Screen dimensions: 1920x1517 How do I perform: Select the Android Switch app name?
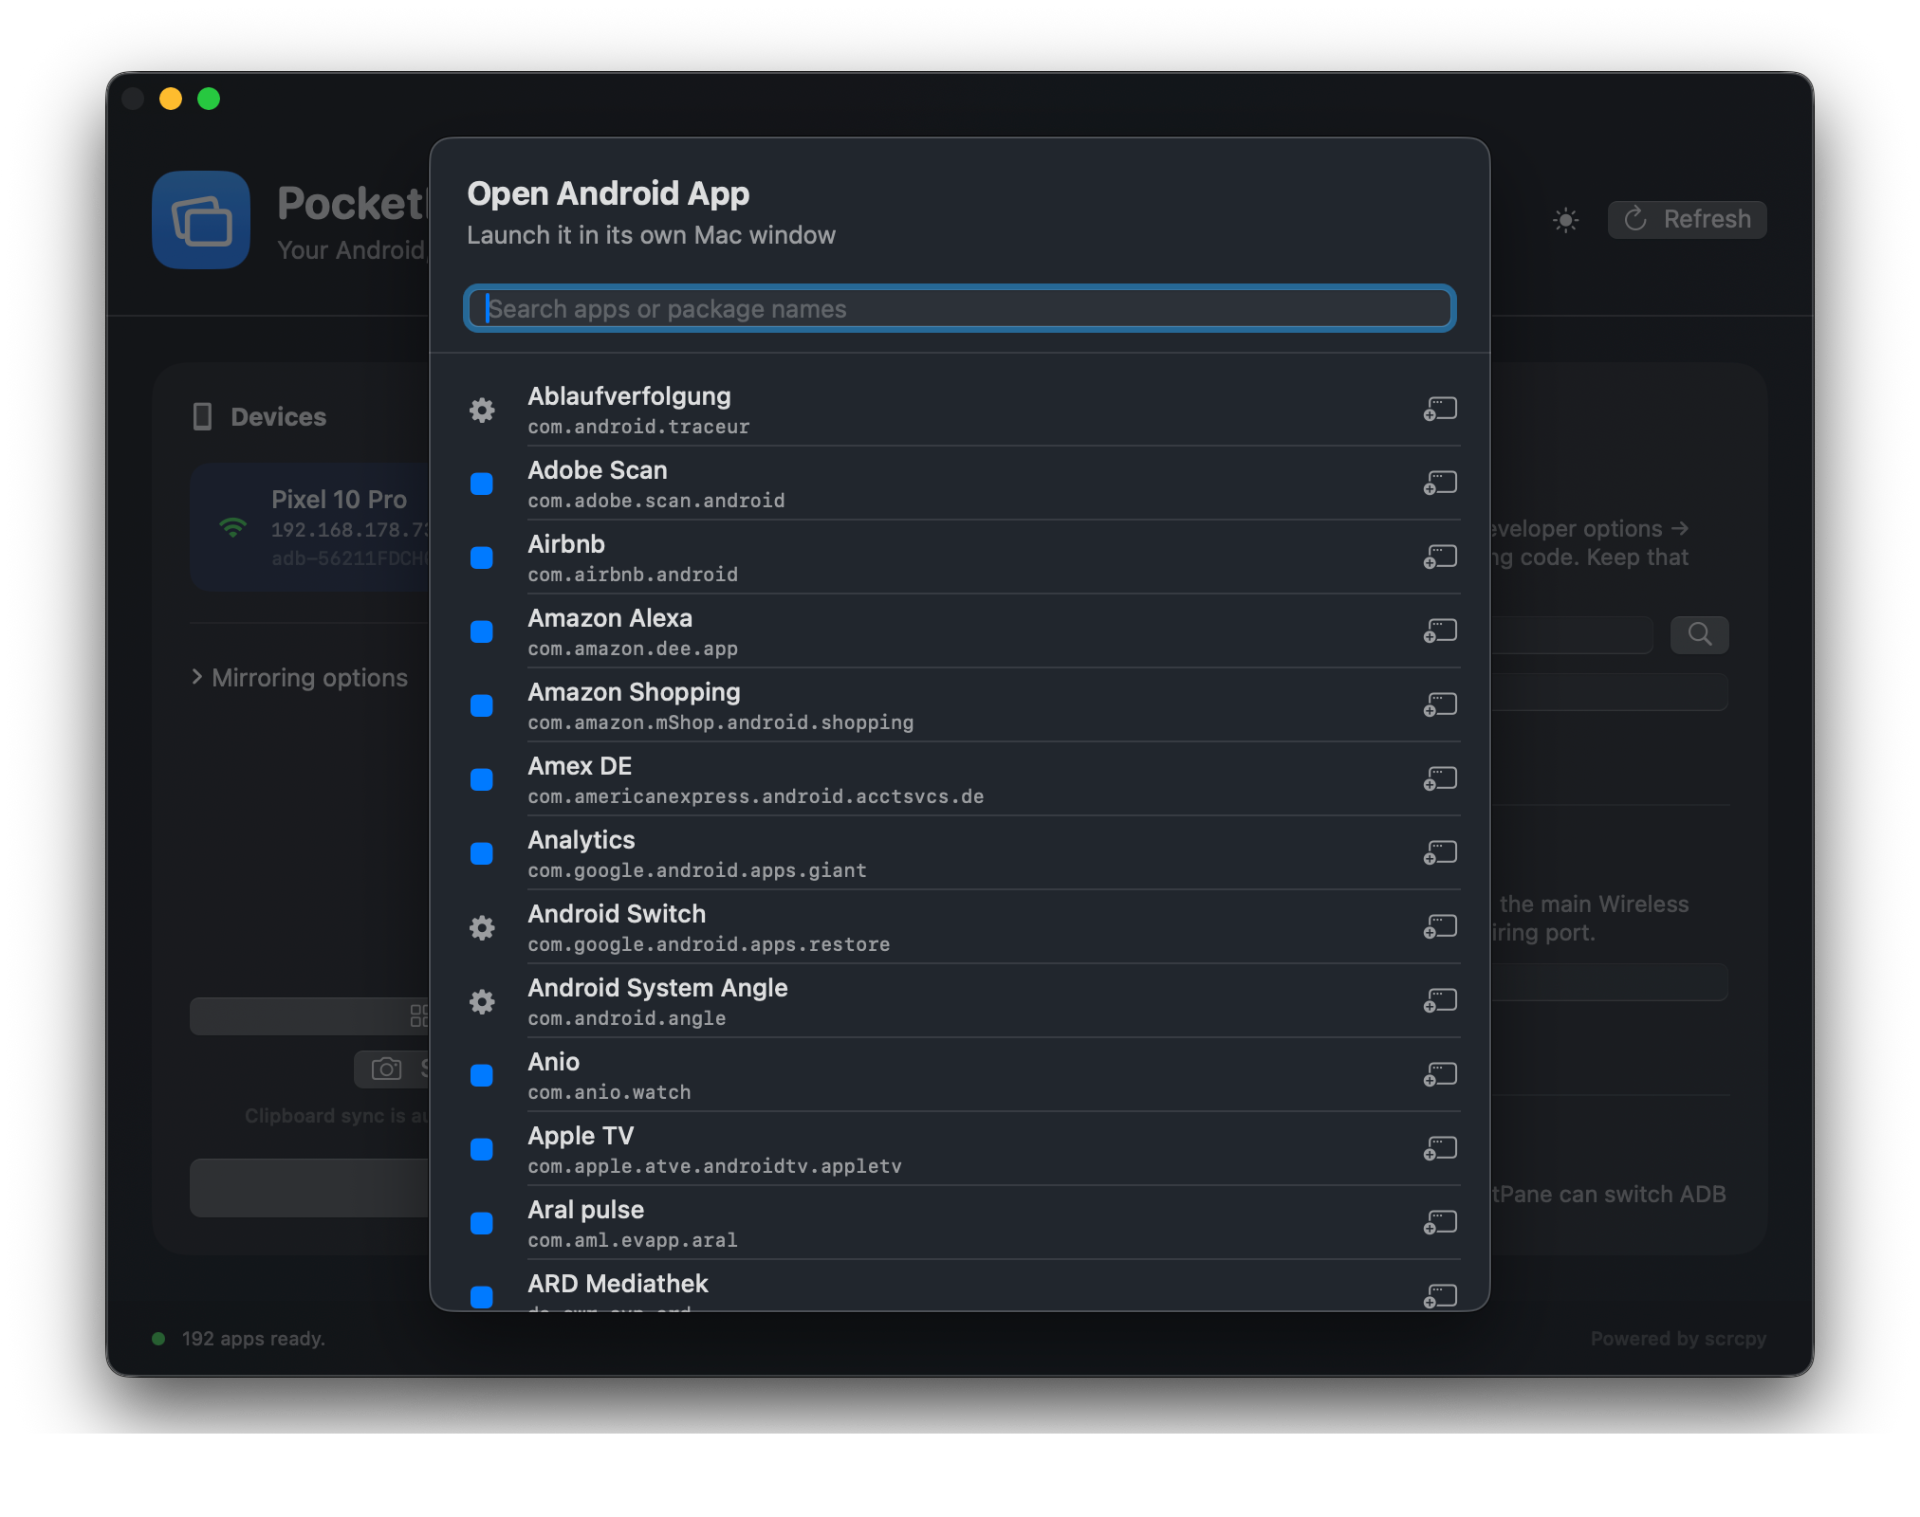coord(617,914)
